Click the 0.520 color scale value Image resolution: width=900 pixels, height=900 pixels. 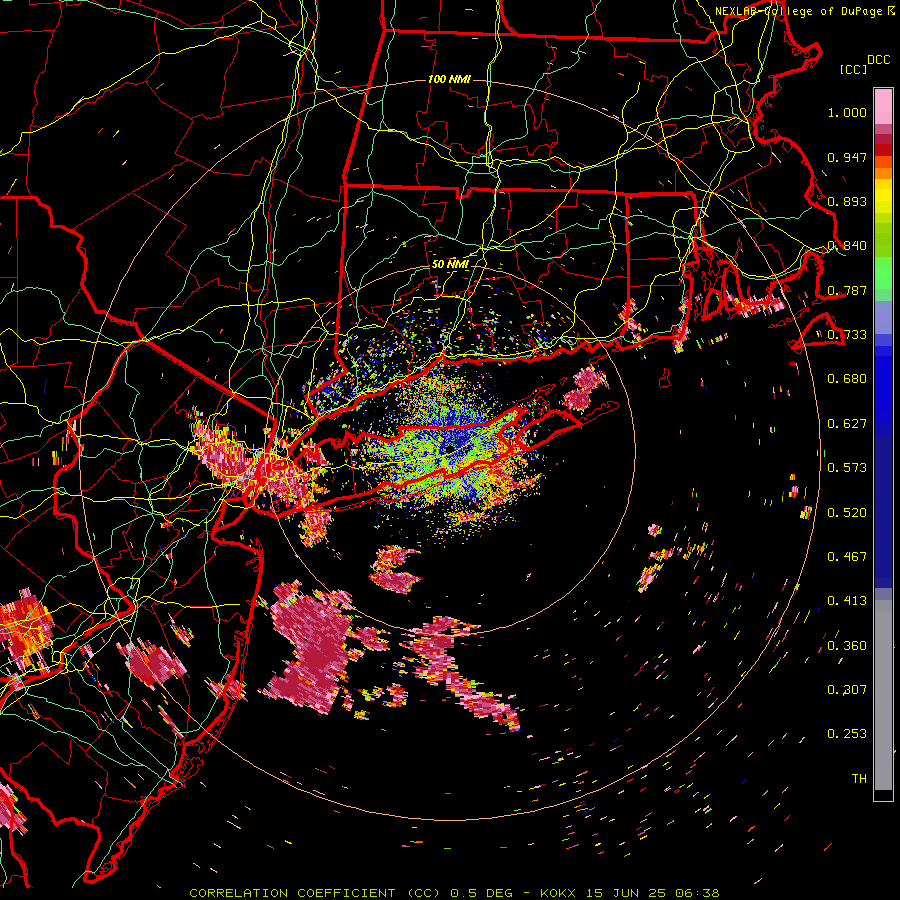tap(847, 513)
